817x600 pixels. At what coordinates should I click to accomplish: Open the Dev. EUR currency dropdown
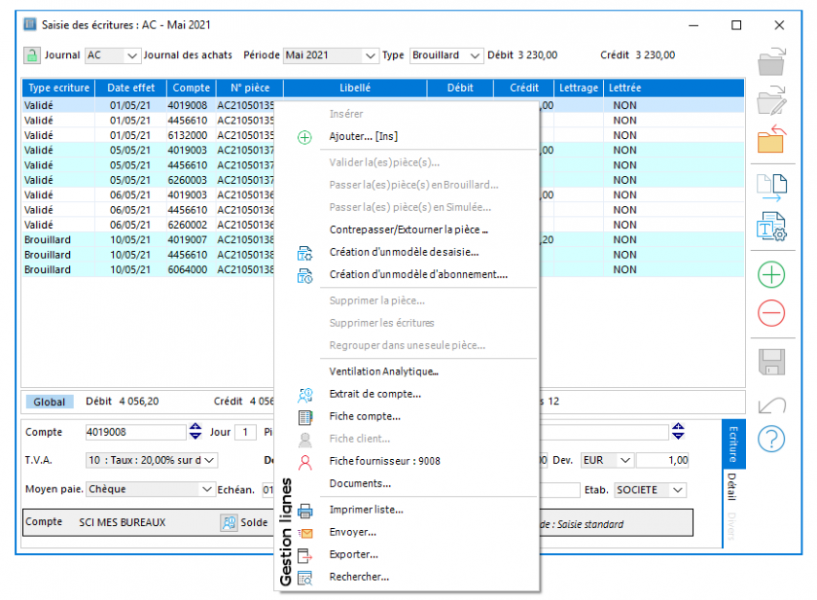(625, 460)
